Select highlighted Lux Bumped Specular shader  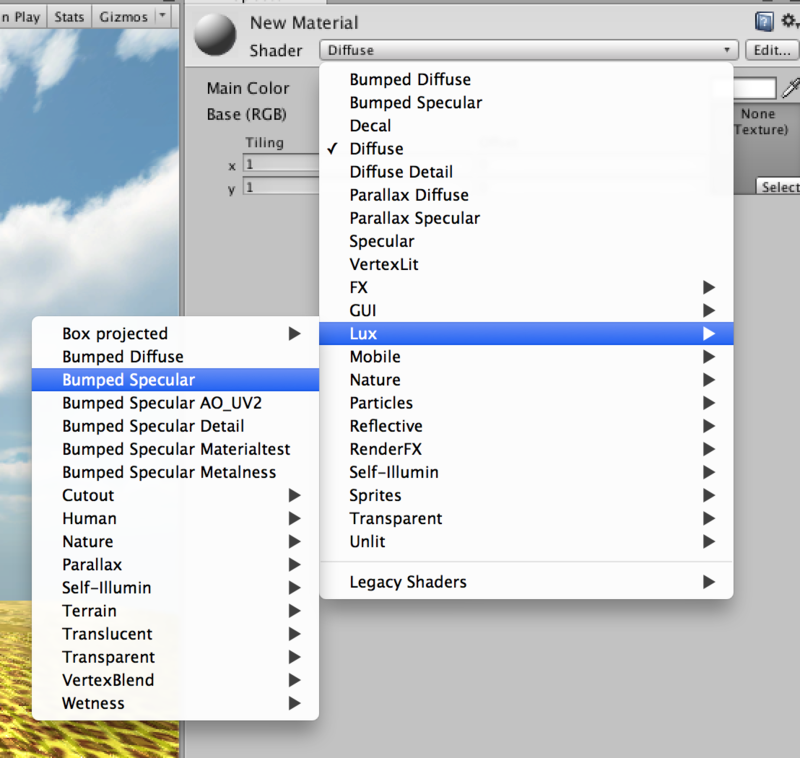click(x=175, y=380)
